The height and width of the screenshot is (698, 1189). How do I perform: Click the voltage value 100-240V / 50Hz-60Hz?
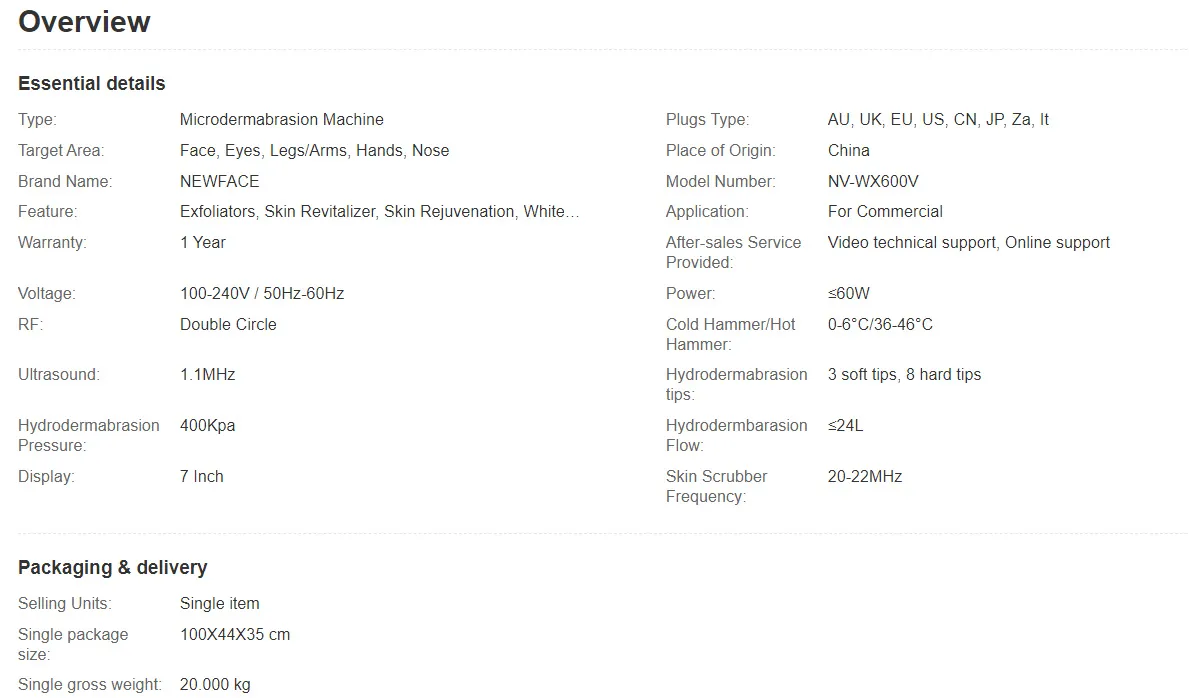(x=262, y=294)
